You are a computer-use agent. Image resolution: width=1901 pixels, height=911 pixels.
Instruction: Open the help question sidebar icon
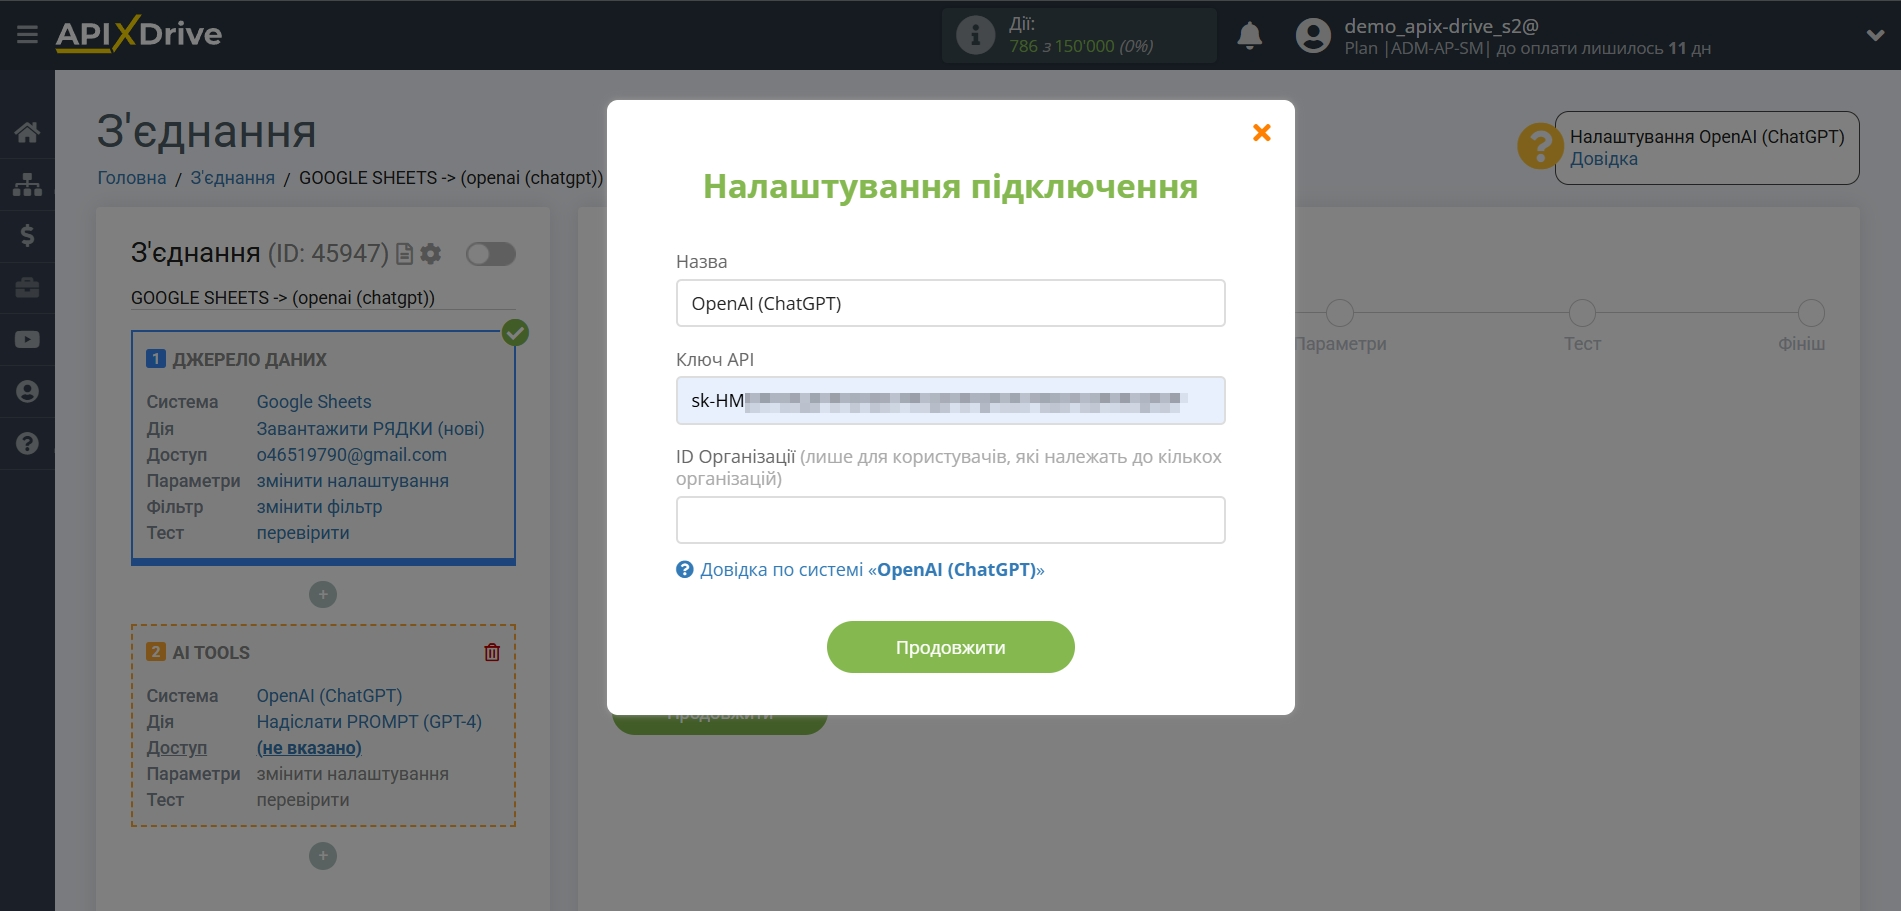tap(27, 444)
